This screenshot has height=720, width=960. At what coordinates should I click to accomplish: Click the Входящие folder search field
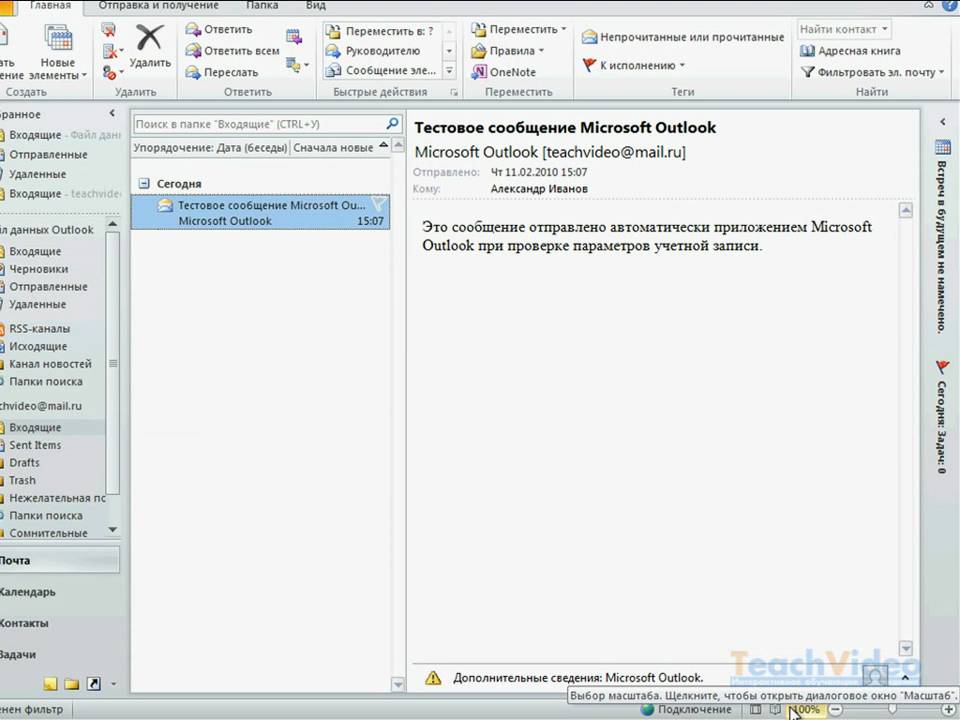259,124
